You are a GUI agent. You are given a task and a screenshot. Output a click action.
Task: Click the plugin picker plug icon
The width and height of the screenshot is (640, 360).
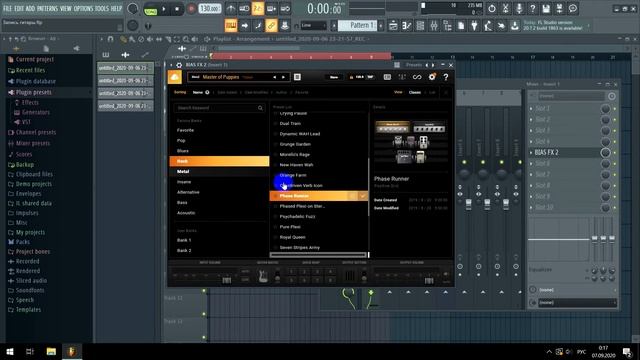(x=474, y=26)
